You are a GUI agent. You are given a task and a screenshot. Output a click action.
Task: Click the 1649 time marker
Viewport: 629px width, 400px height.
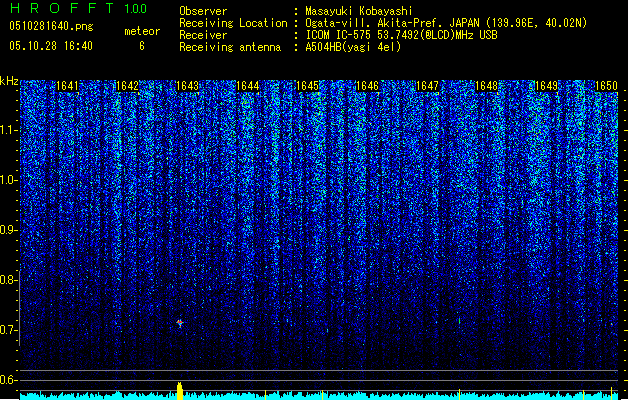546,86
